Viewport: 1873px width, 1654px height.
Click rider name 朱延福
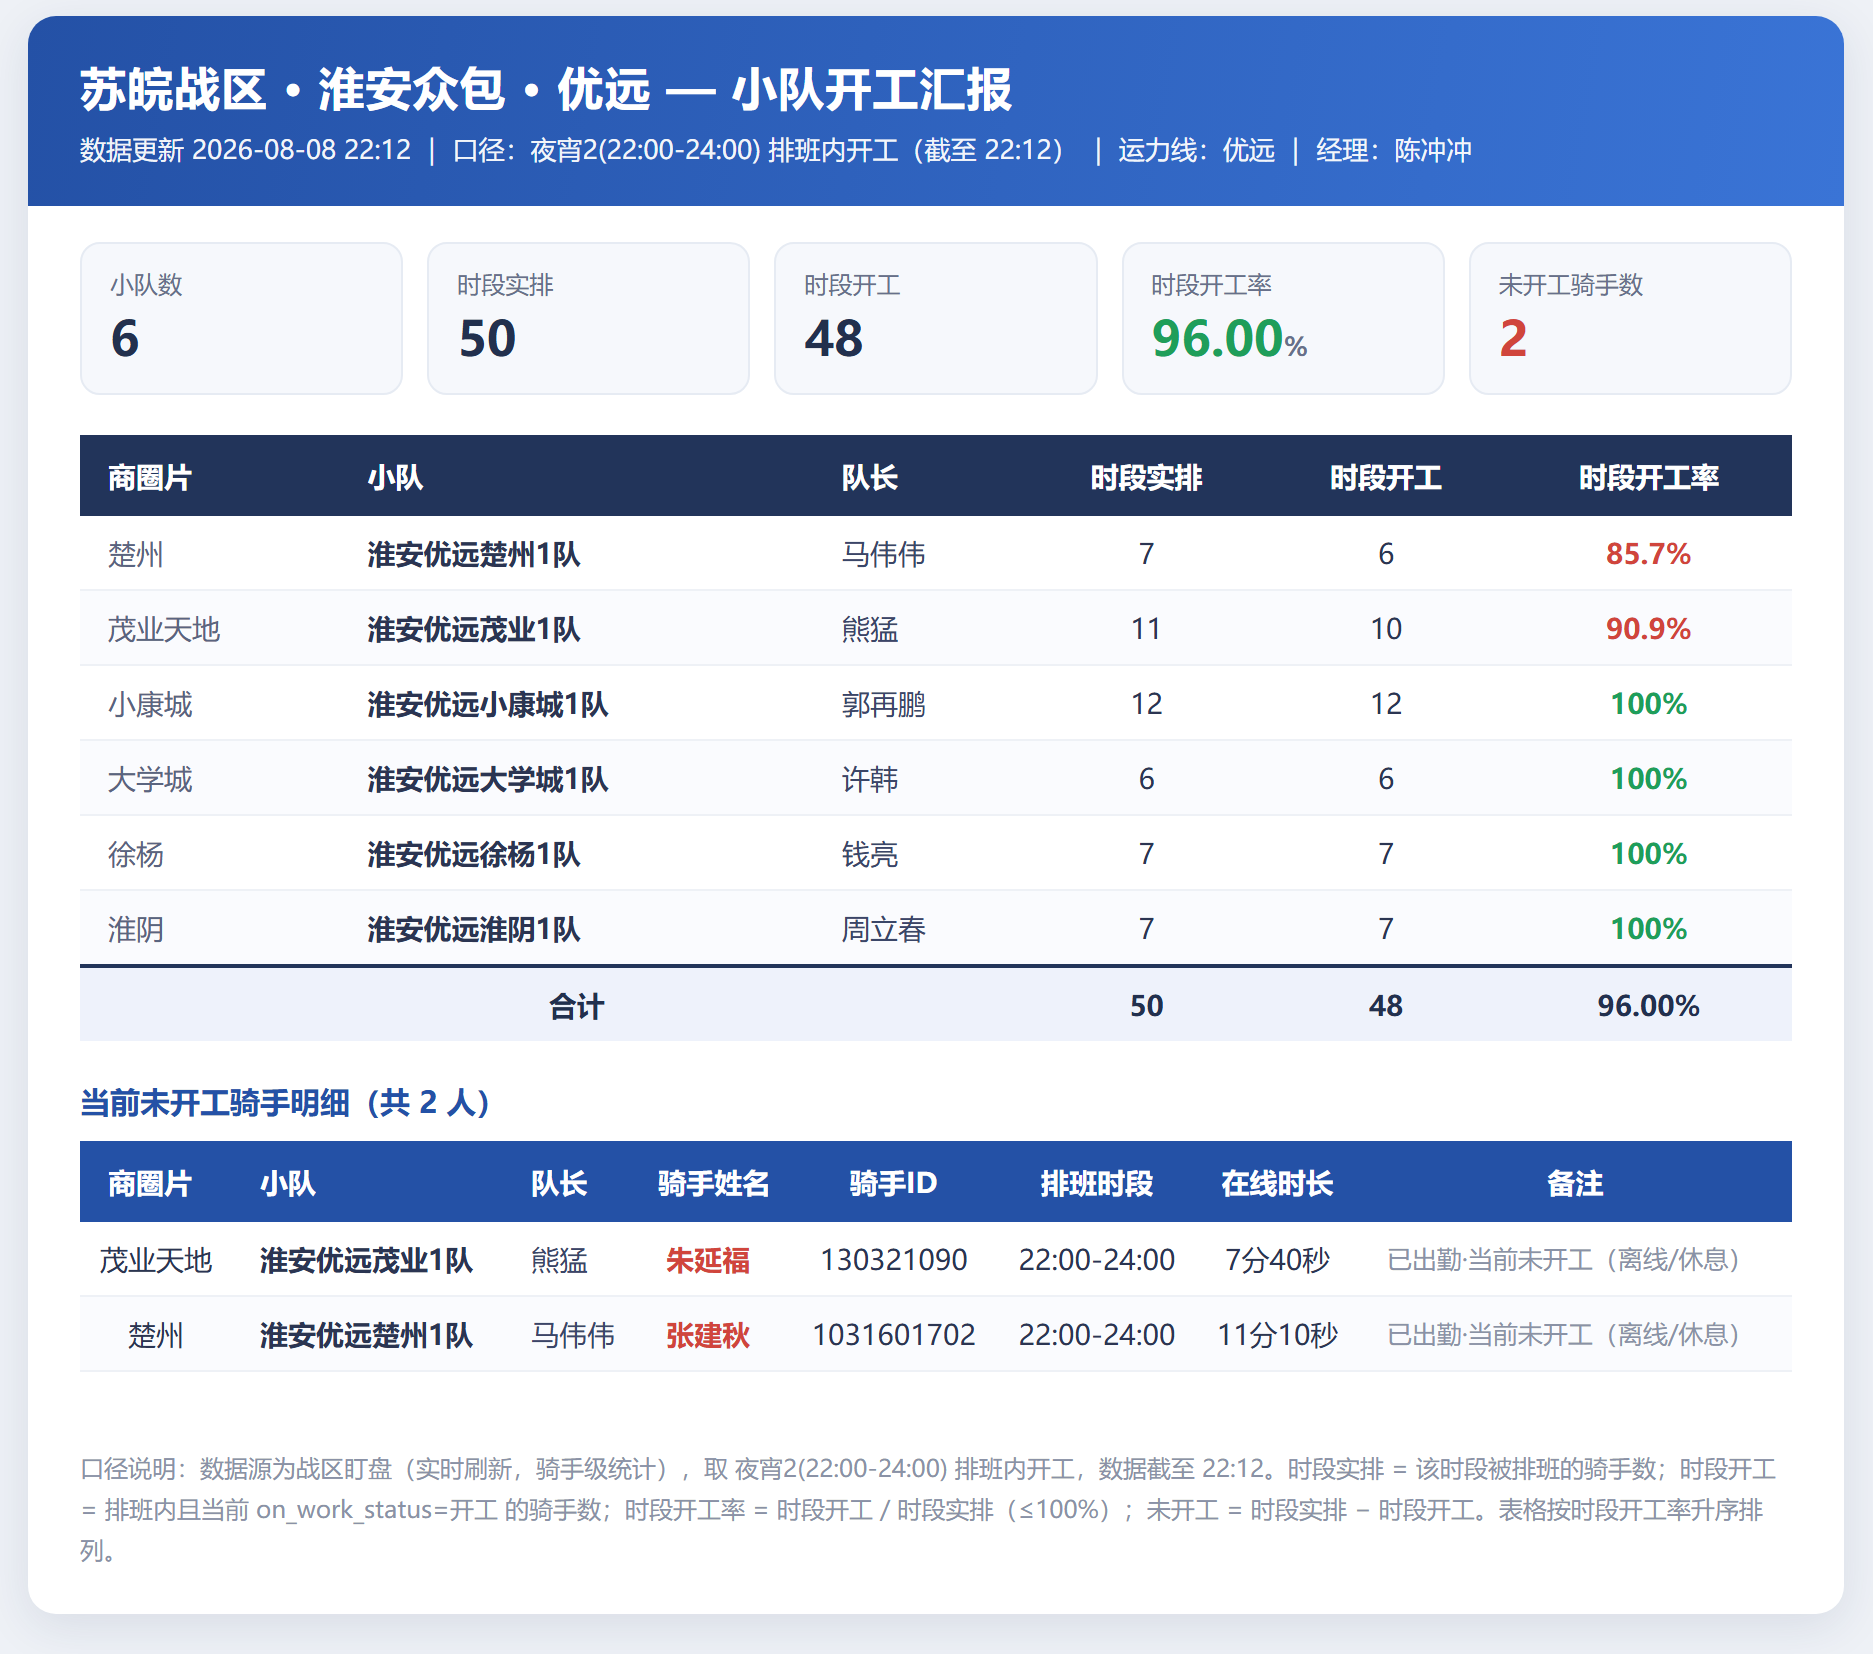(x=707, y=1260)
